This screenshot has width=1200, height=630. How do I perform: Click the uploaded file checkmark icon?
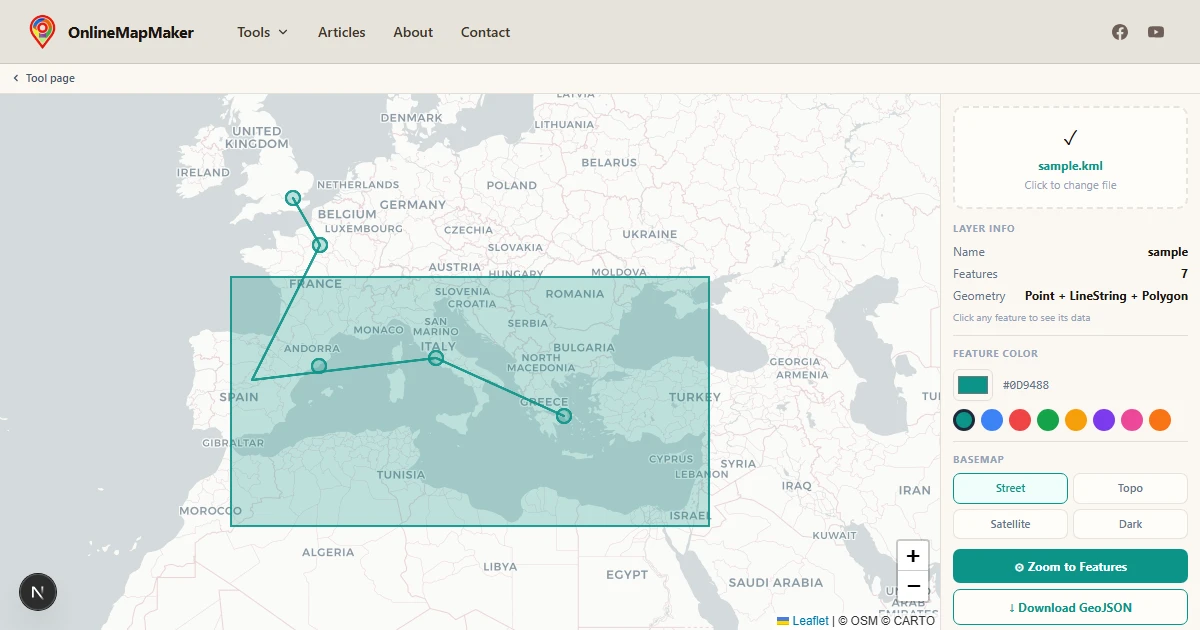[1070, 138]
